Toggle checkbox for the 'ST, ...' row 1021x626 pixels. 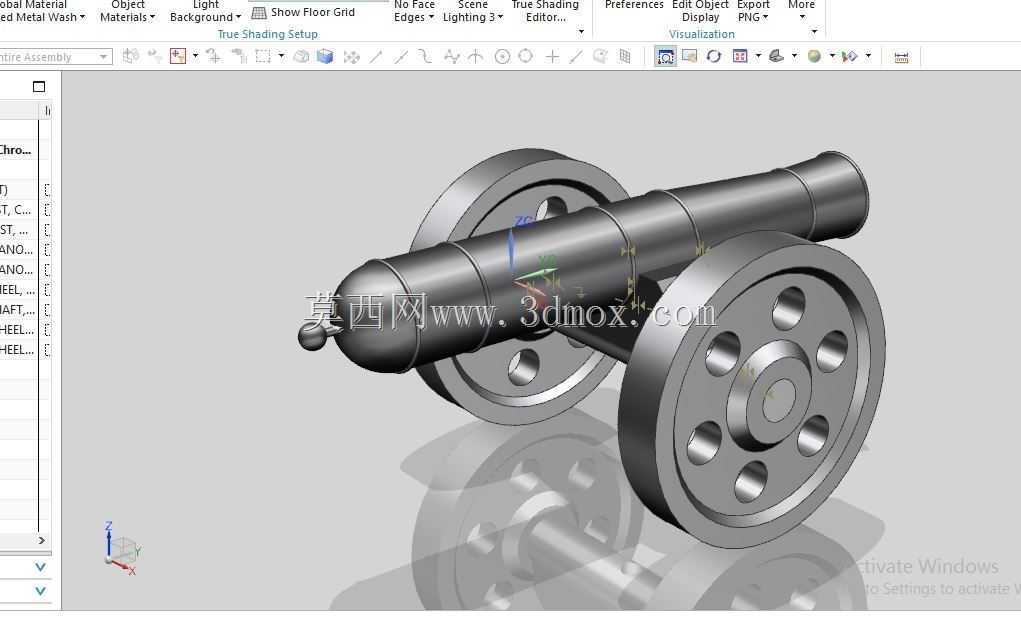point(47,230)
